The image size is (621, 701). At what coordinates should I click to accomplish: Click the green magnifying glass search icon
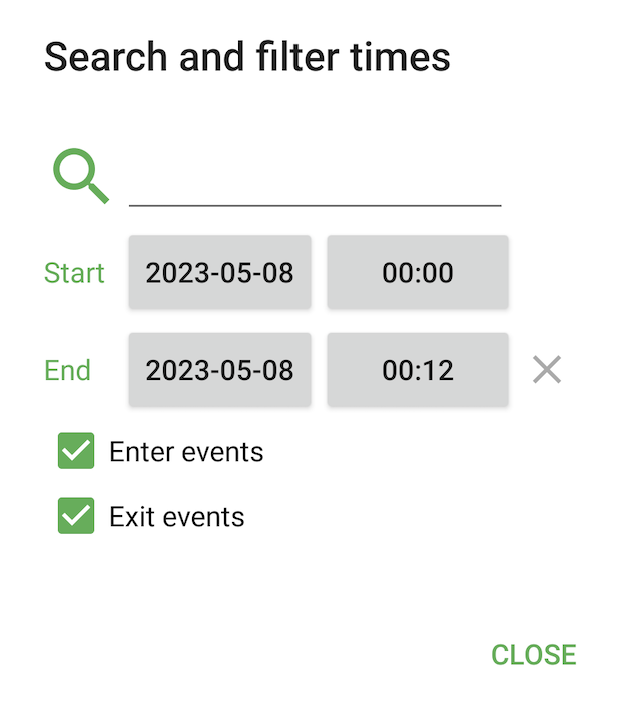click(x=80, y=177)
